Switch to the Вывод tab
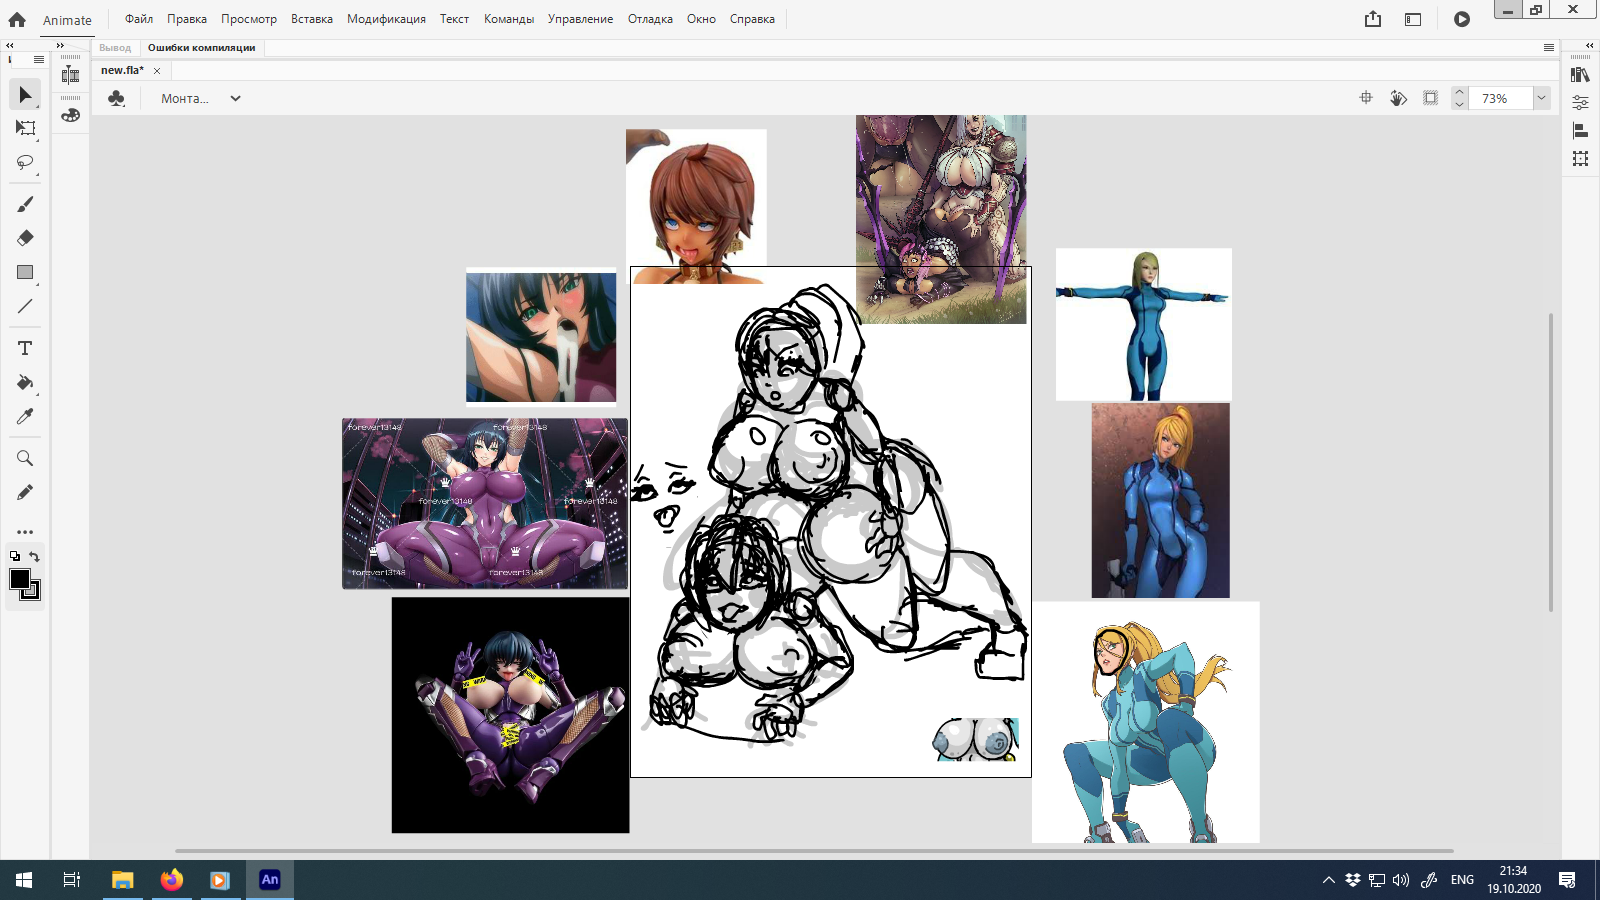This screenshot has height=900, width=1600. point(115,48)
